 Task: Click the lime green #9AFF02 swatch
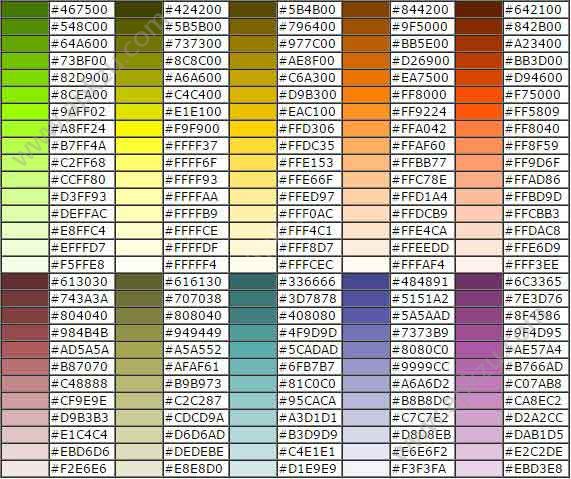[x=25, y=111]
